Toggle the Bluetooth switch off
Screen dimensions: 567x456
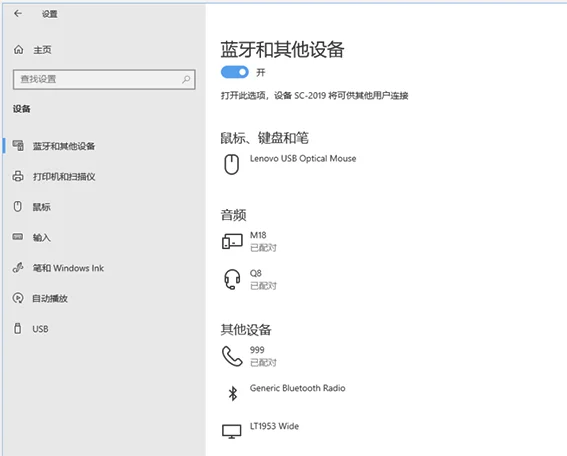[x=235, y=72]
